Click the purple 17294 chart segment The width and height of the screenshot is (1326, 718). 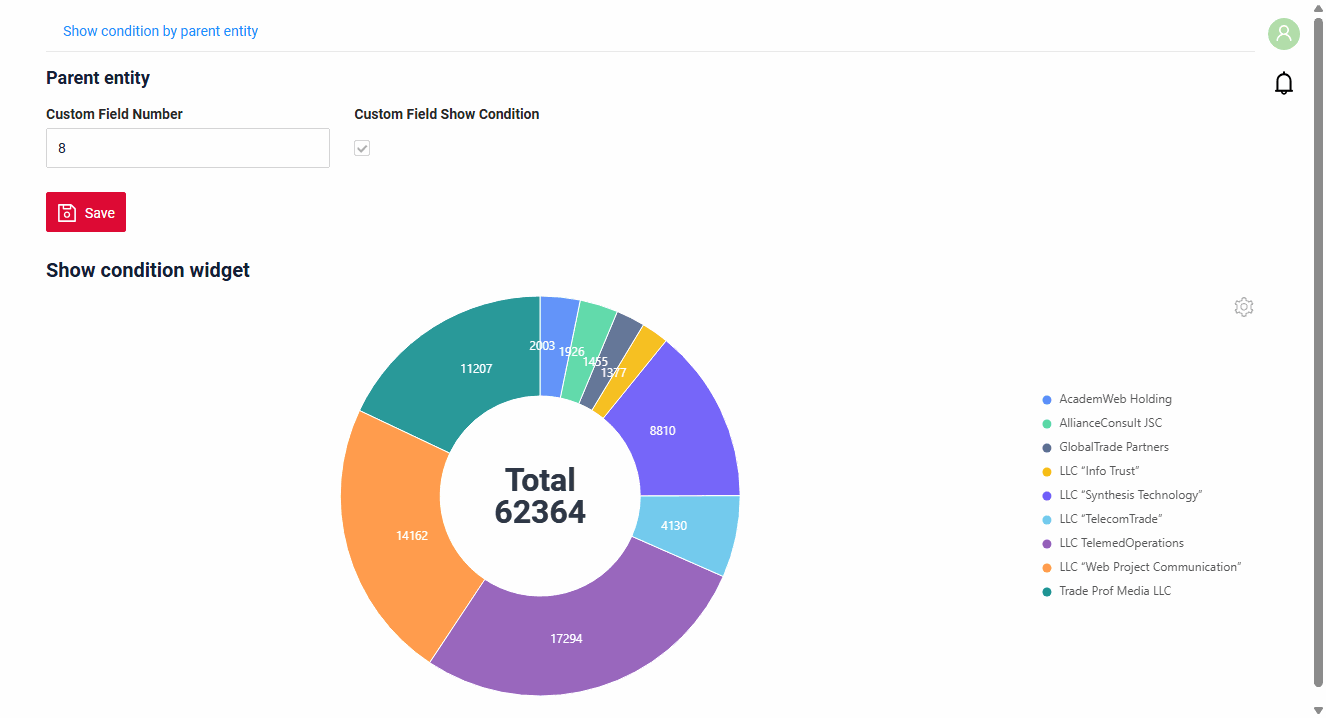(x=566, y=638)
